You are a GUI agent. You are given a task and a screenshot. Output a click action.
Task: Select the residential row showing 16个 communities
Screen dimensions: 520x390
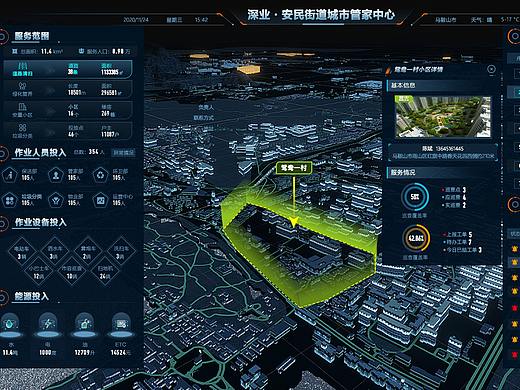[x=68, y=110]
